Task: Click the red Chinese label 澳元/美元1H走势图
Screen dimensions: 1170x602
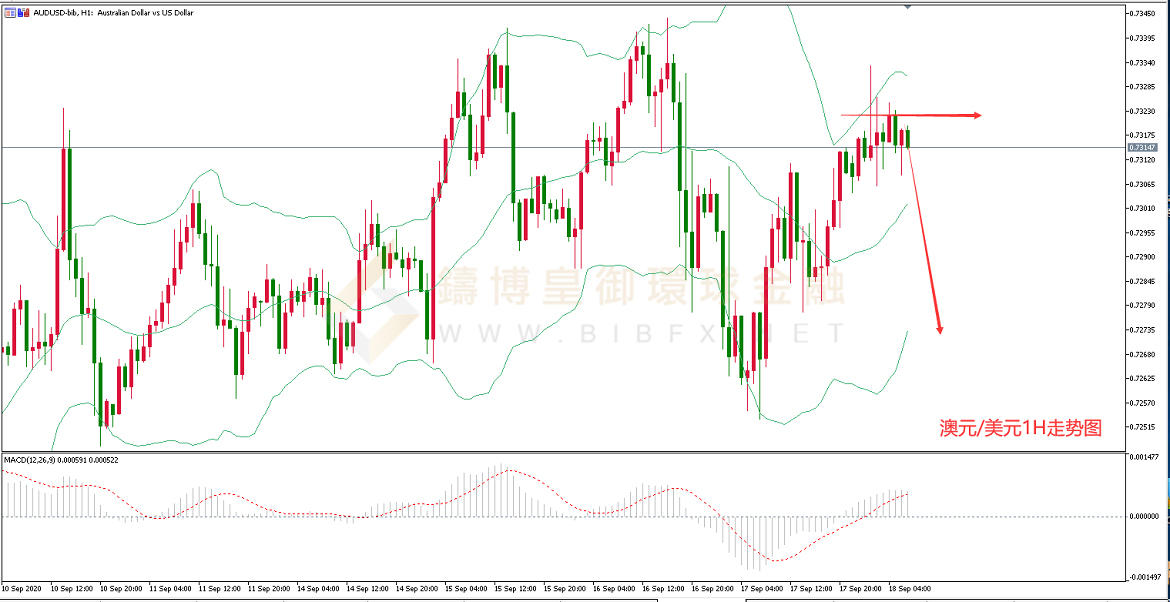Action: pyautogui.click(x=1020, y=427)
